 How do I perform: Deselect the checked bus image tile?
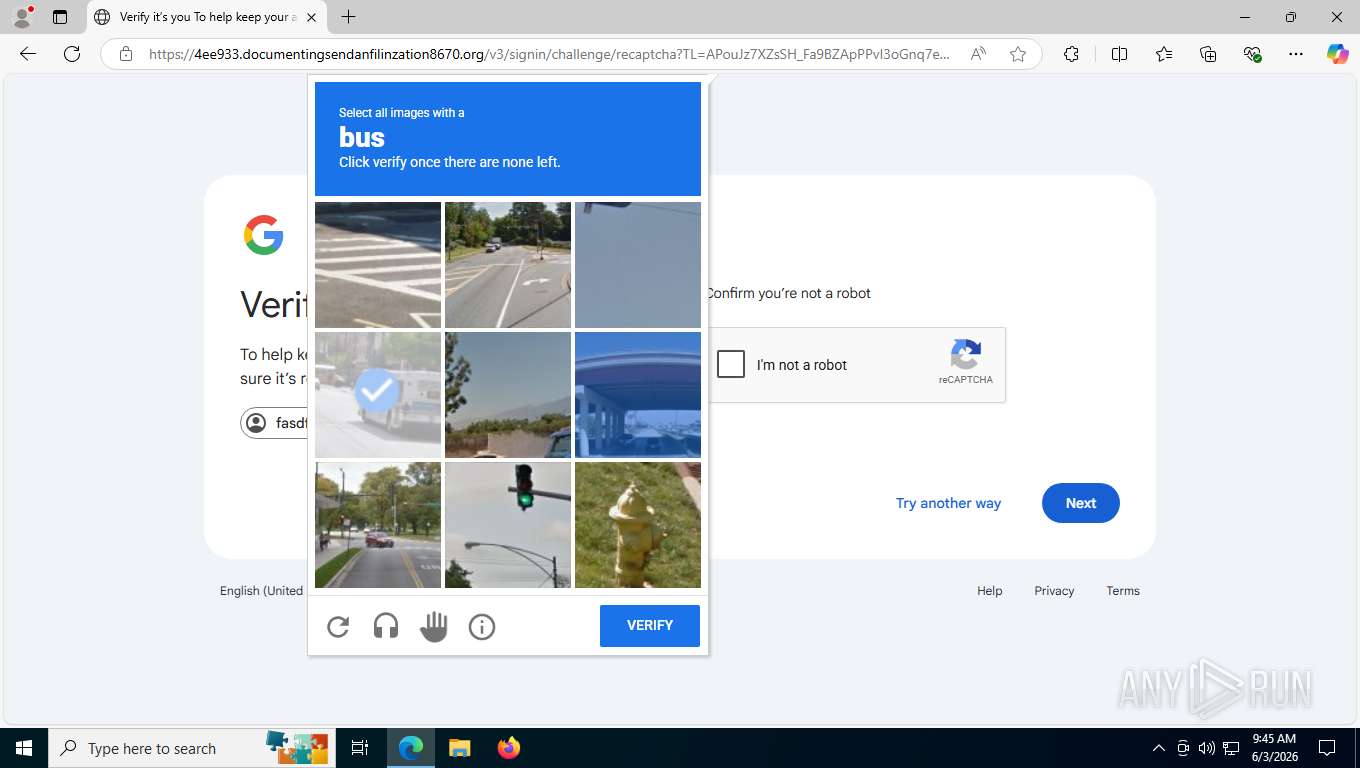(x=378, y=395)
